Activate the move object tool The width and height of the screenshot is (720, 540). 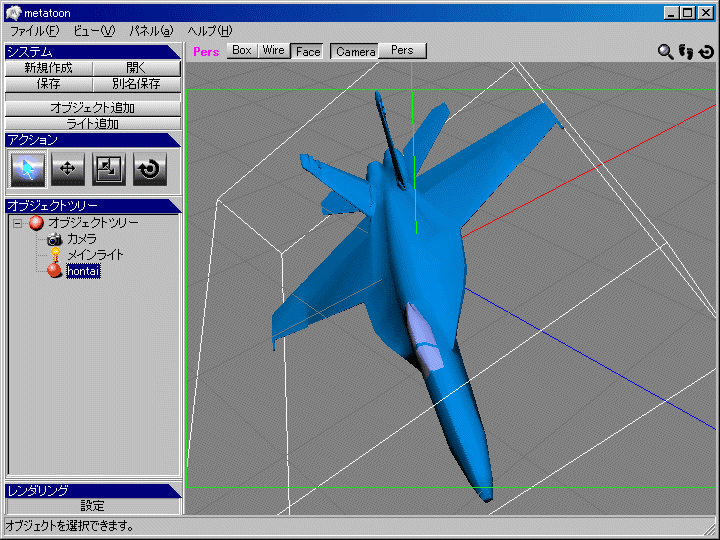68,169
